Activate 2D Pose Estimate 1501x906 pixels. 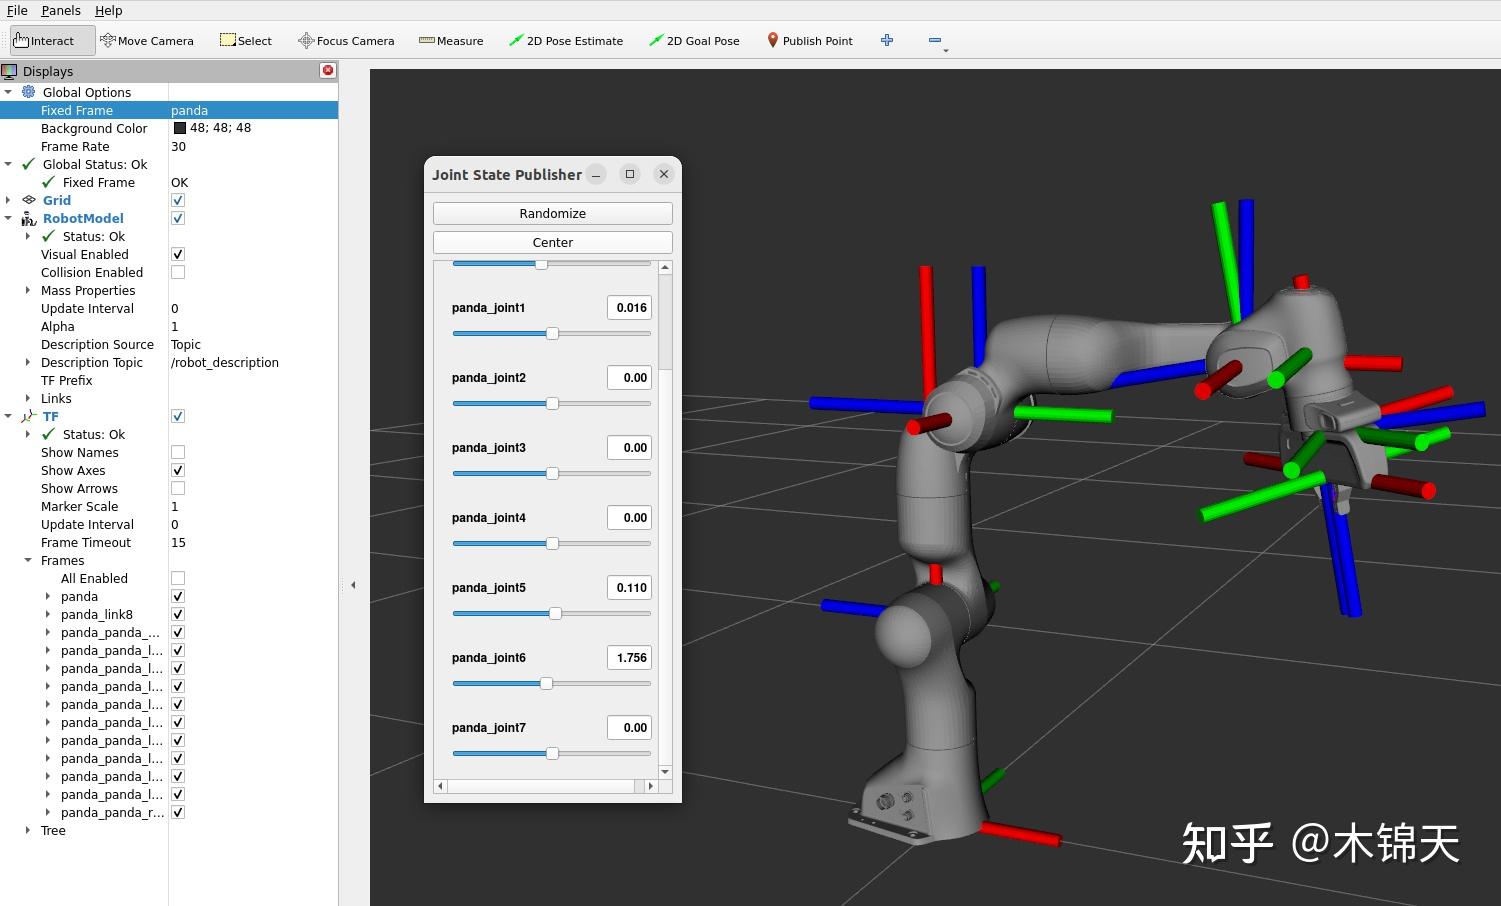(567, 40)
